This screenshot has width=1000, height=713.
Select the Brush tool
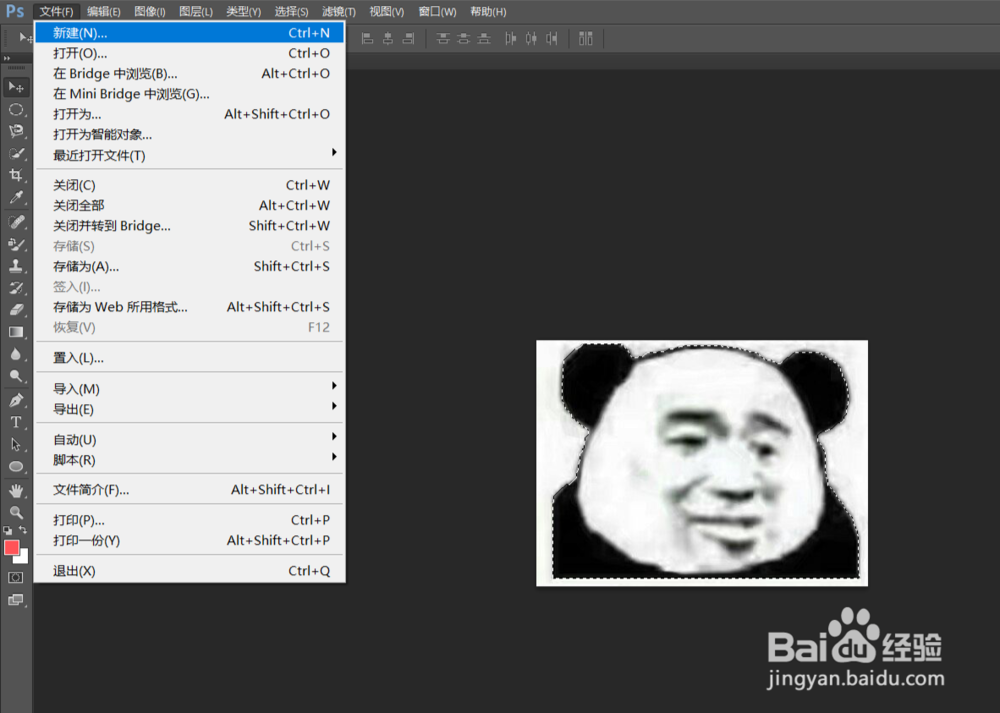click(x=16, y=244)
